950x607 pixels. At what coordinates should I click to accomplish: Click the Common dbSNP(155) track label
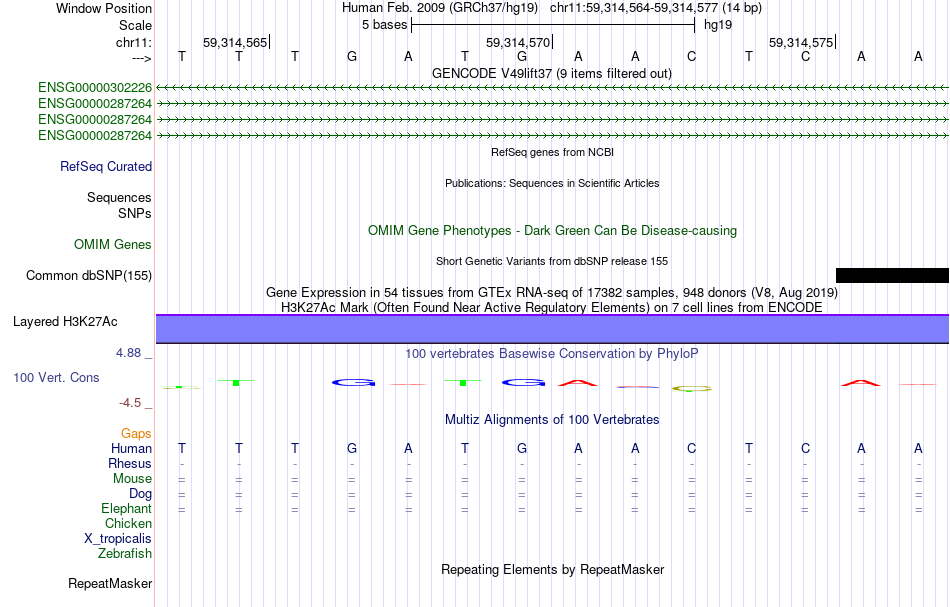point(88,276)
